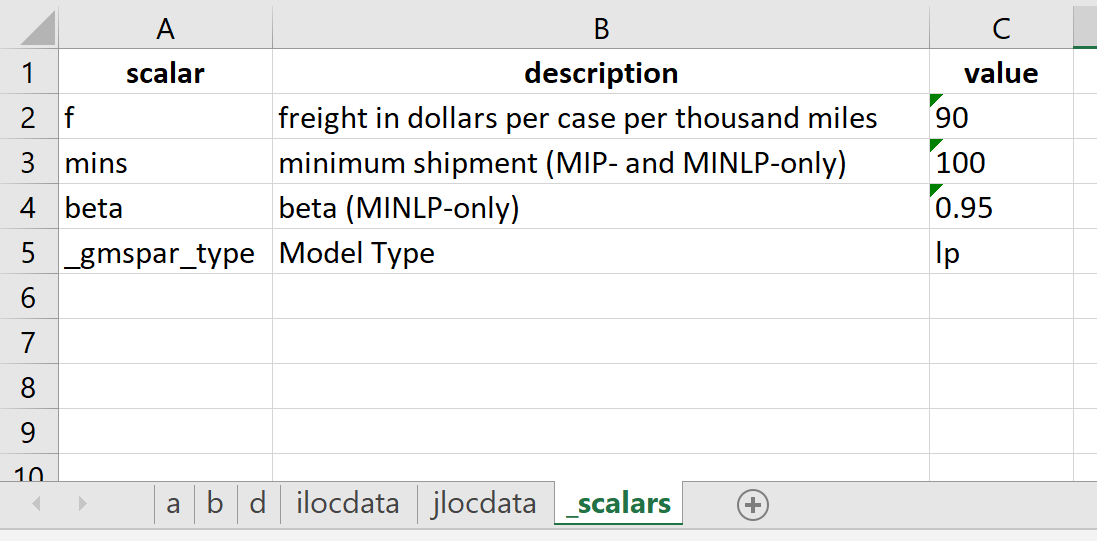Select the cell with value 0.95
The image size is (1097, 541).
click(x=1000, y=208)
